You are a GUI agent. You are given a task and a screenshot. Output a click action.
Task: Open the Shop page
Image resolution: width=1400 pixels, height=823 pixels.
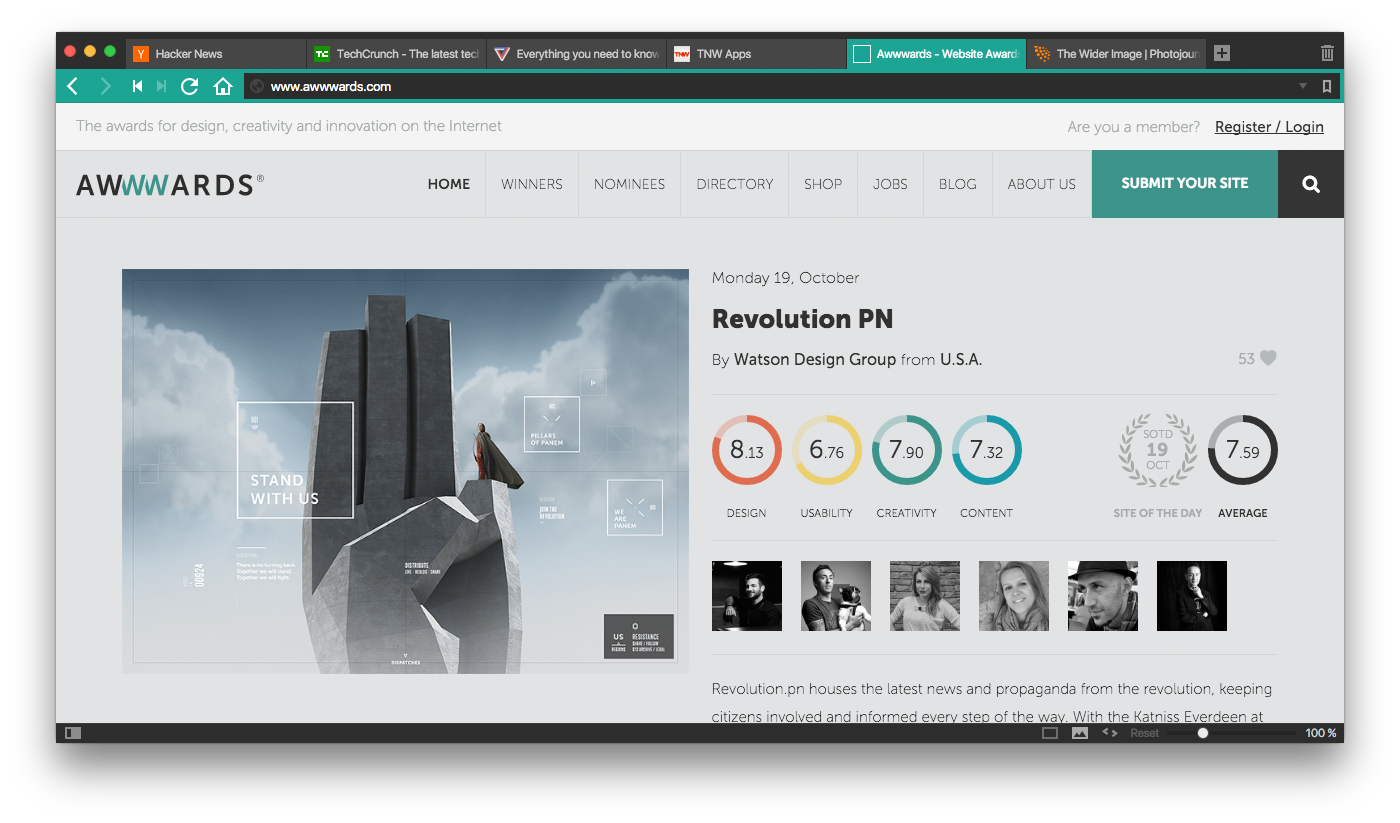(823, 184)
